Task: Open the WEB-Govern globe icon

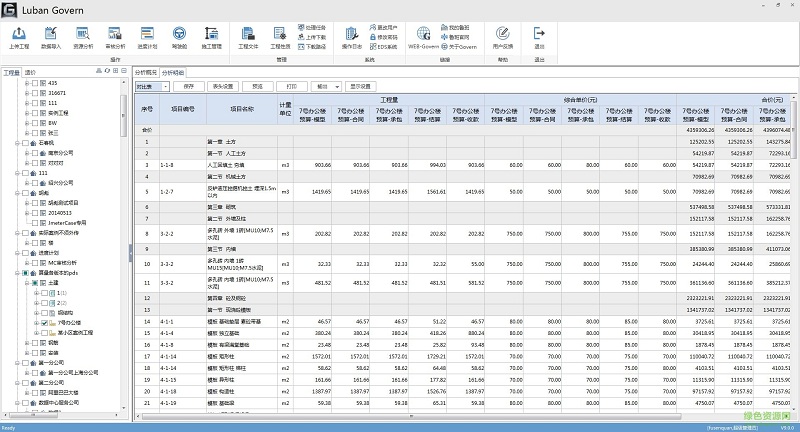Action: tap(424, 35)
